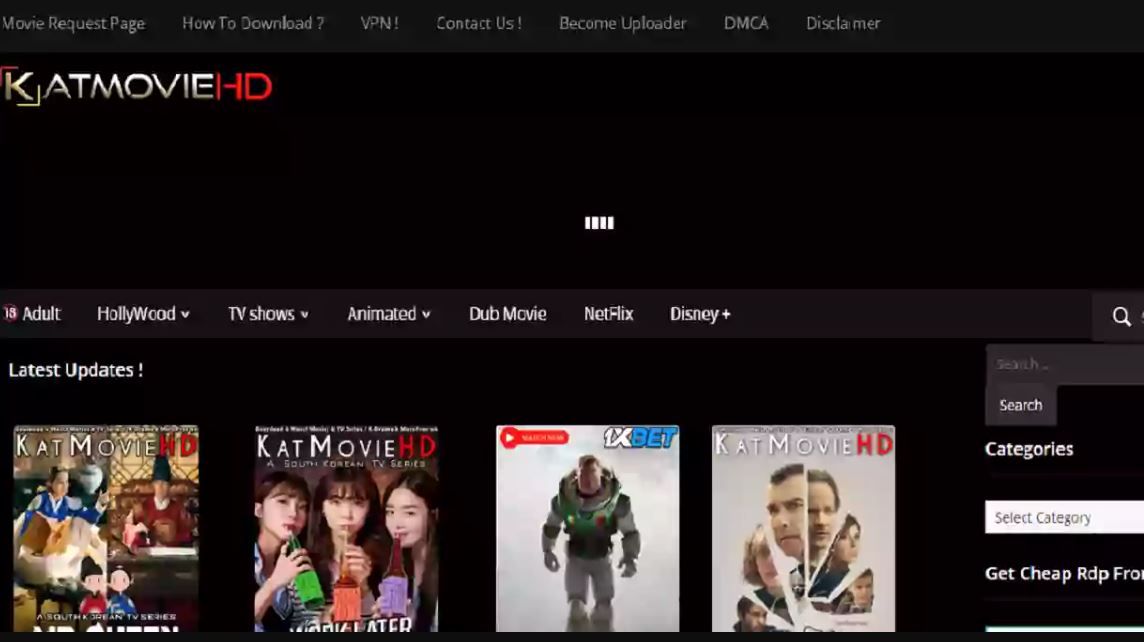
Task: Click the Categories sidebar heading
Action: (x=1029, y=449)
